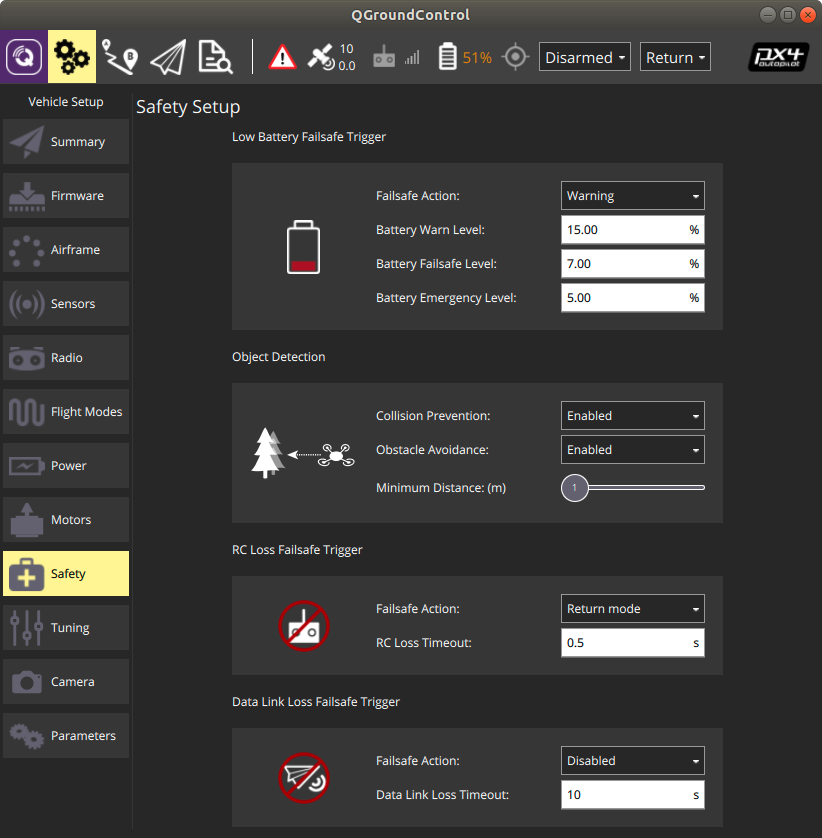The image size is (822, 838).
Task: Open the Camera setup page
Action: [66, 681]
